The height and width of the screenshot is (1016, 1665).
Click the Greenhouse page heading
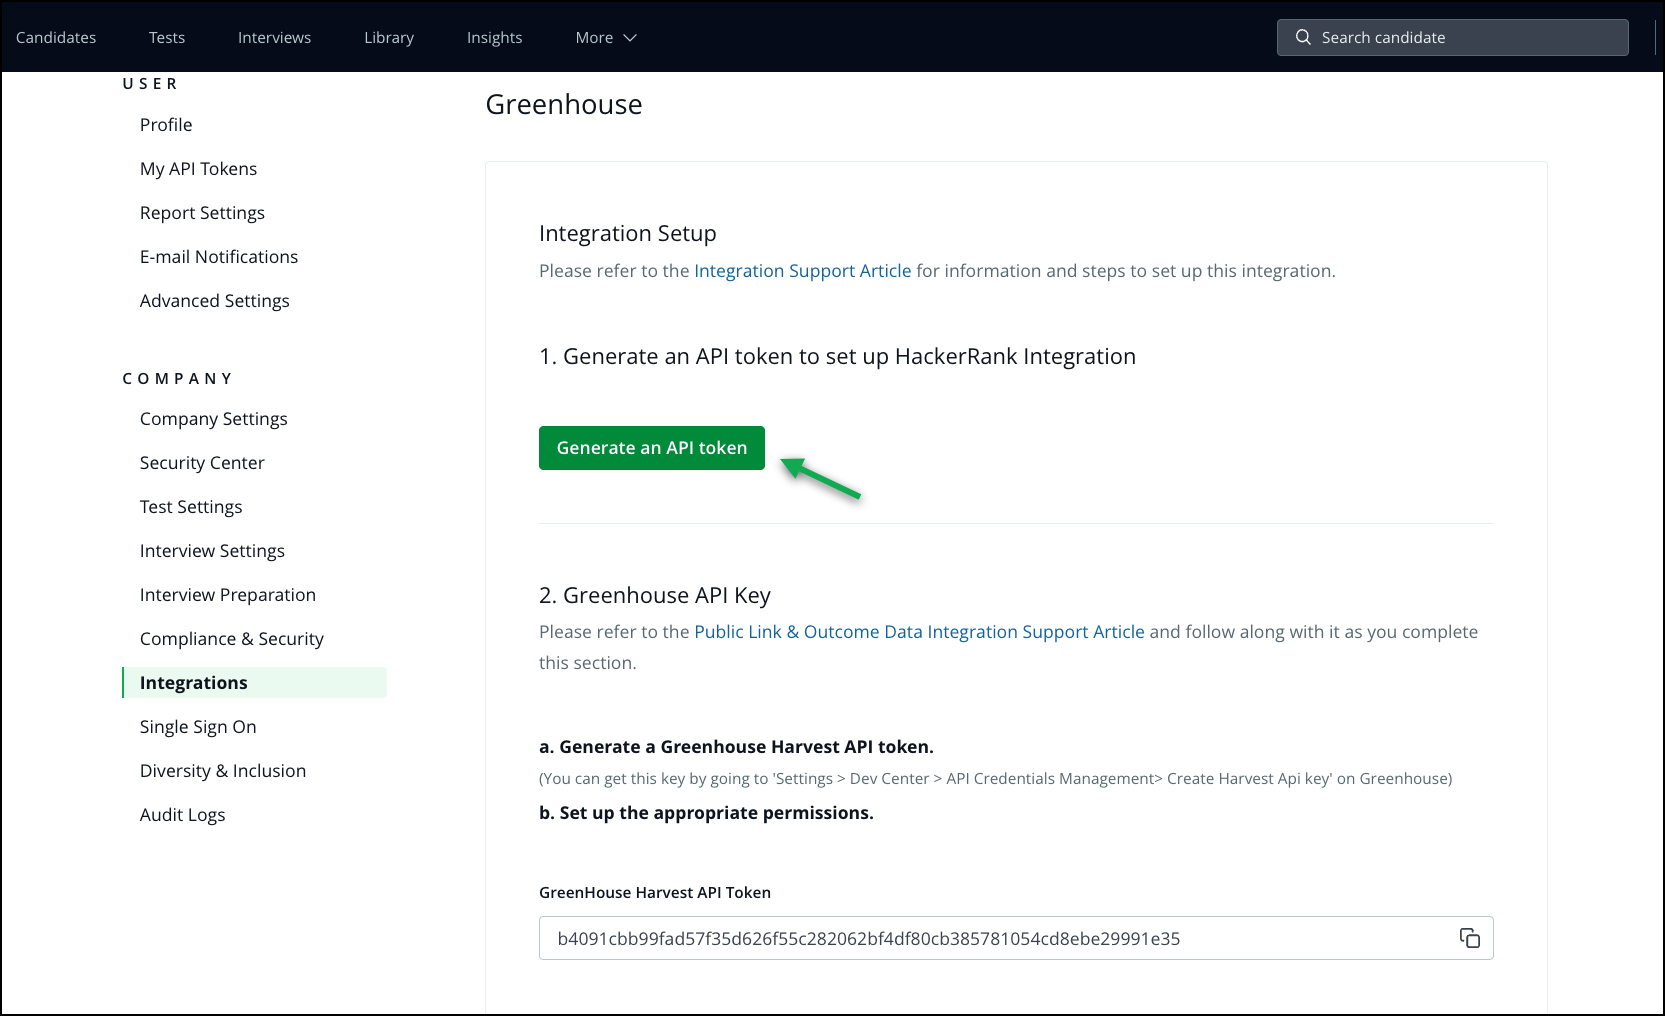click(564, 104)
